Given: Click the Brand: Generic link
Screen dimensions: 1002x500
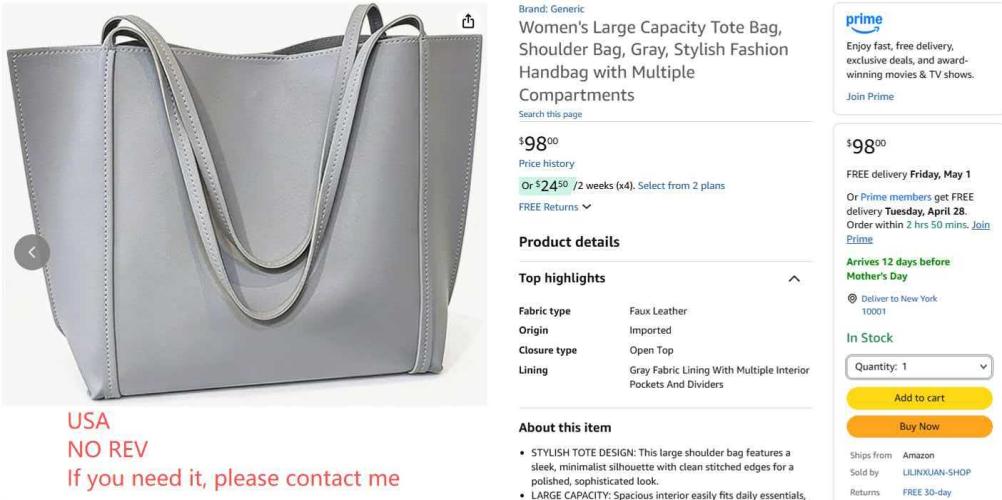Looking at the screenshot, I should coord(551,9).
